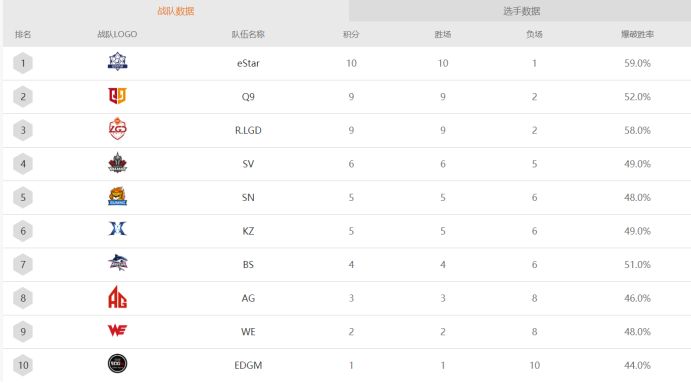Click the 胜场 column header
The width and height of the screenshot is (691, 383).
[x=443, y=34]
